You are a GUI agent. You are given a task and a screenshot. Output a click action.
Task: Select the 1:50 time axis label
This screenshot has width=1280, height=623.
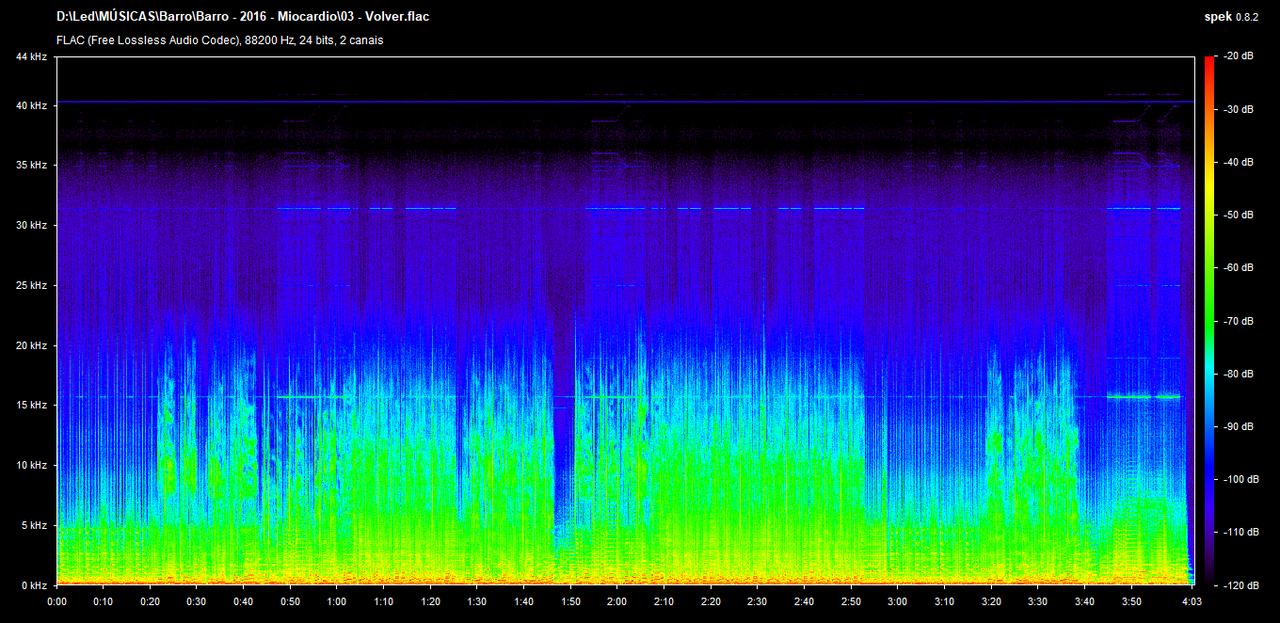click(570, 602)
